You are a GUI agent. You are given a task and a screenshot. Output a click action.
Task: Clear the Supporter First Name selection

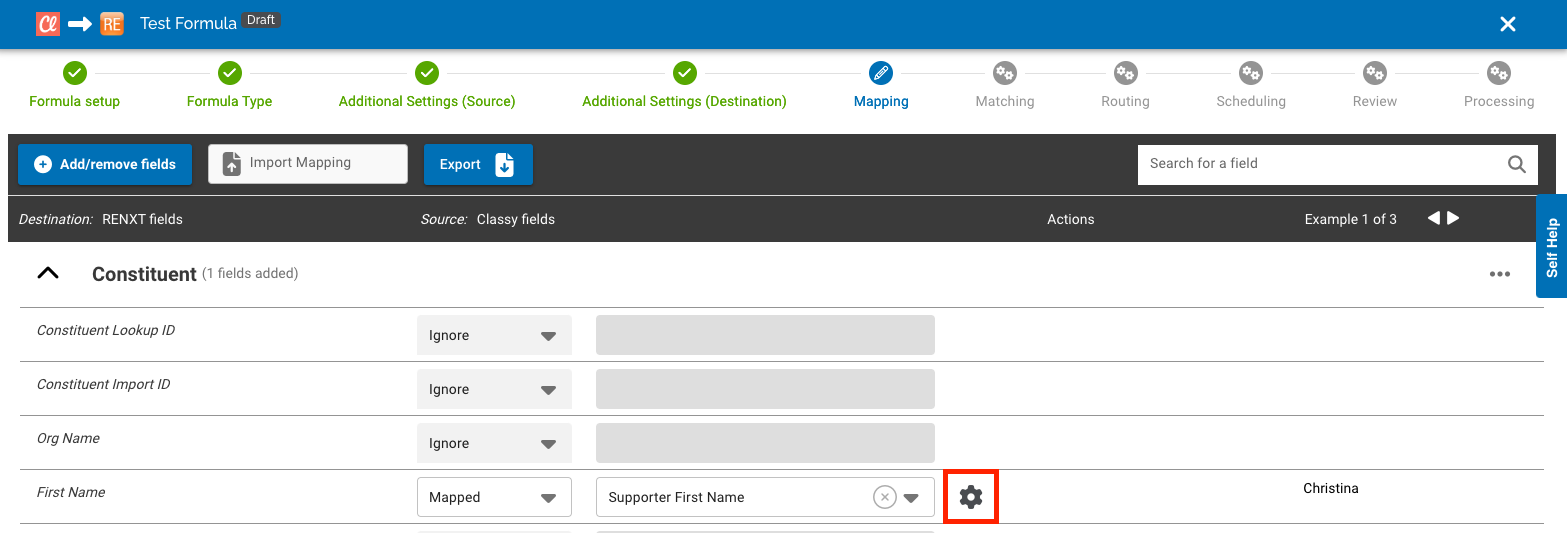point(884,497)
